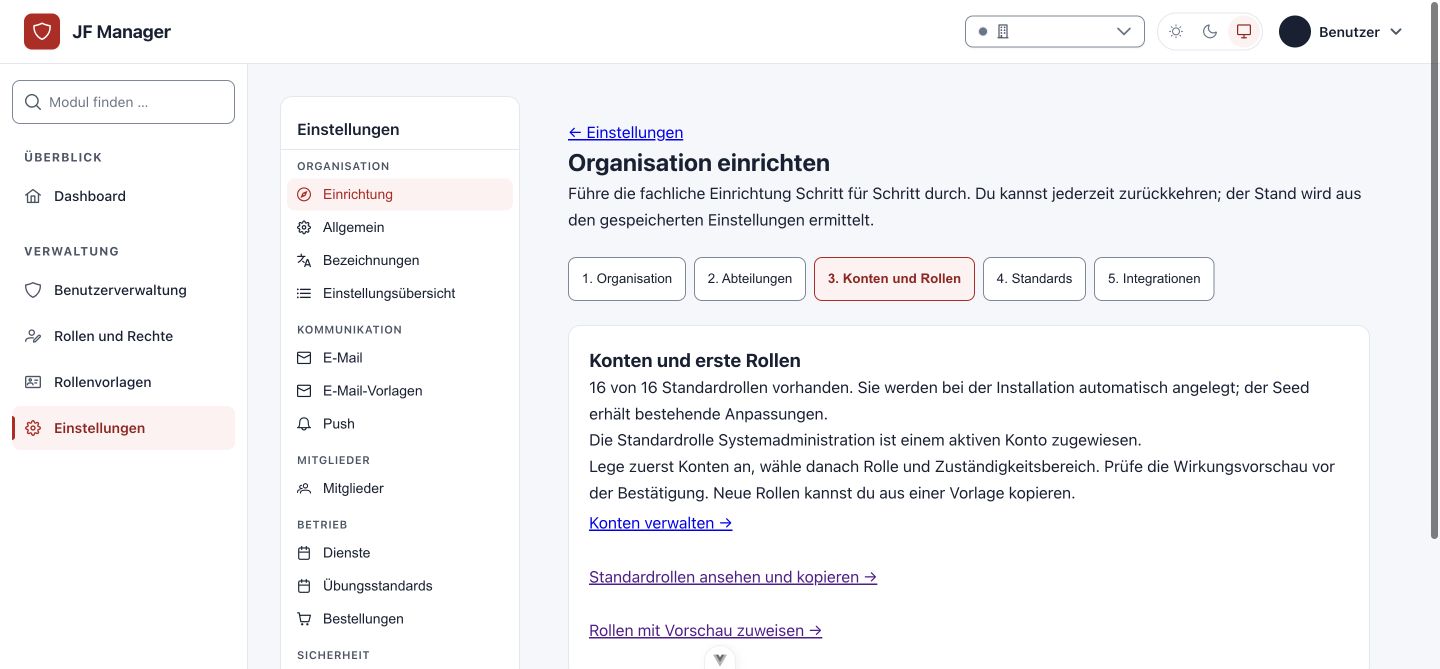The height and width of the screenshot is (669, 1440).
Task: Select Einstellungen in the main sidebar
Action: 123,428
